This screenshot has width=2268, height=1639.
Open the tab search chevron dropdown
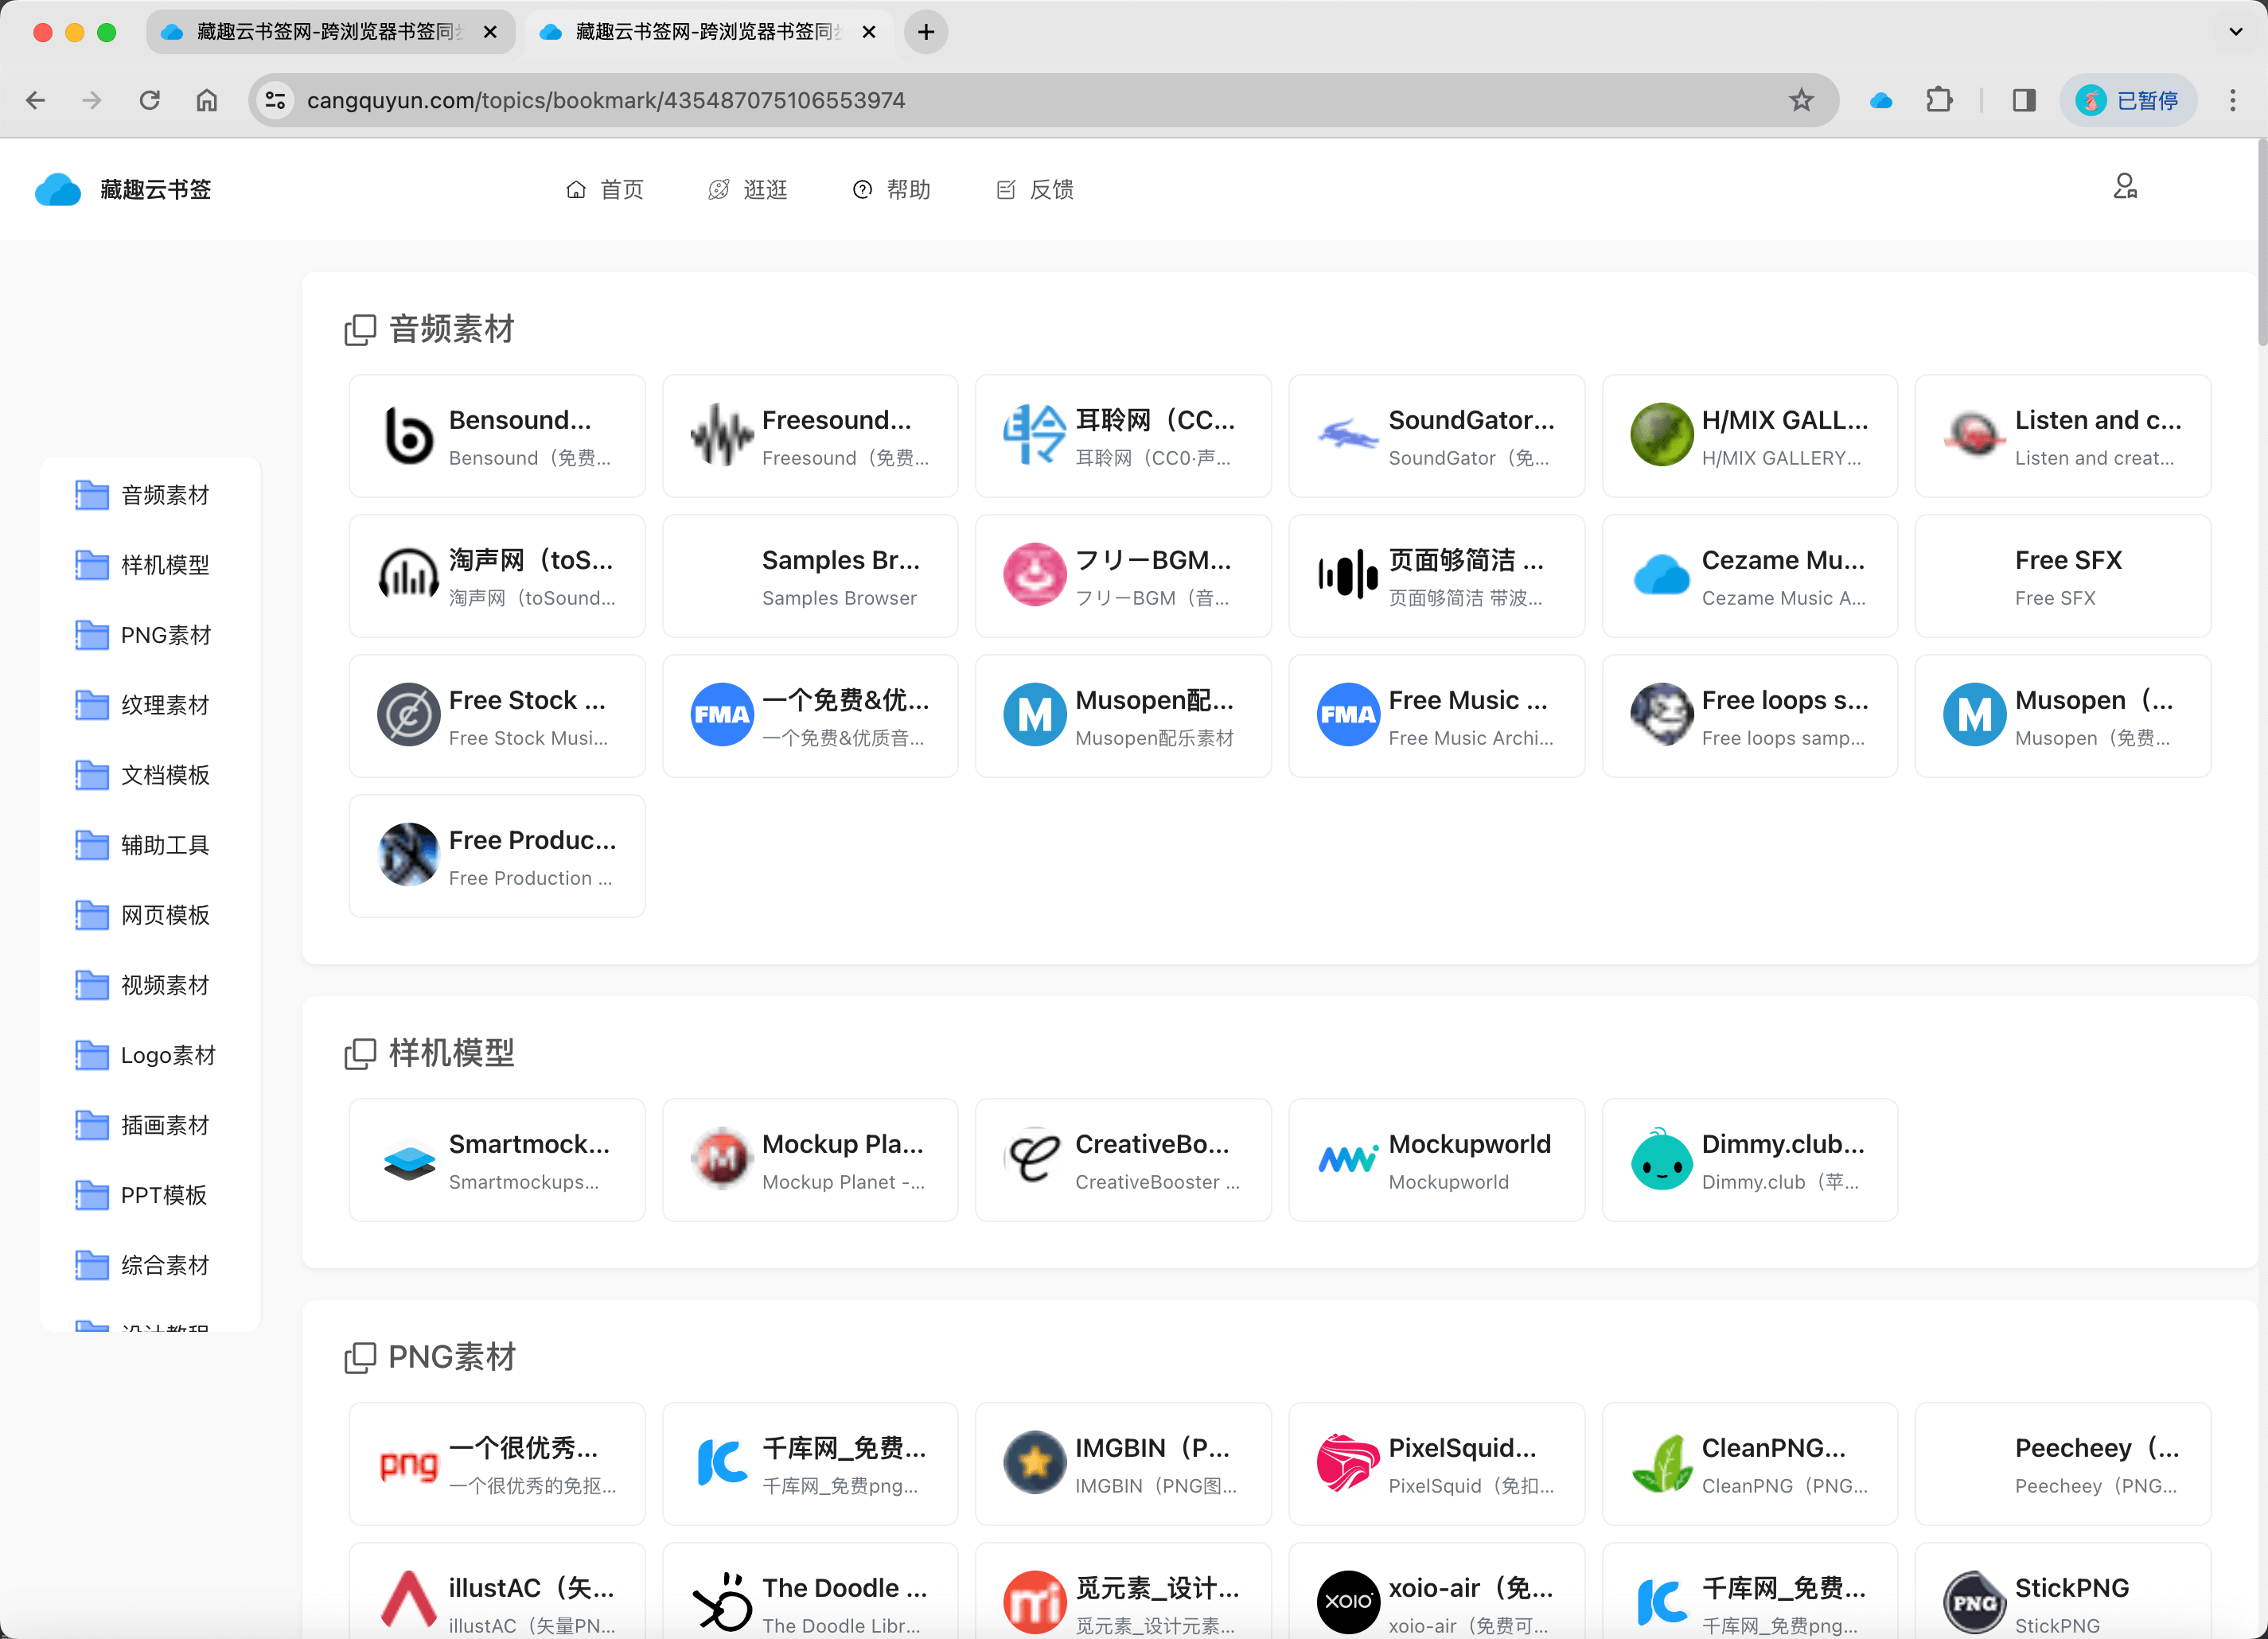tap(2235, 31)
